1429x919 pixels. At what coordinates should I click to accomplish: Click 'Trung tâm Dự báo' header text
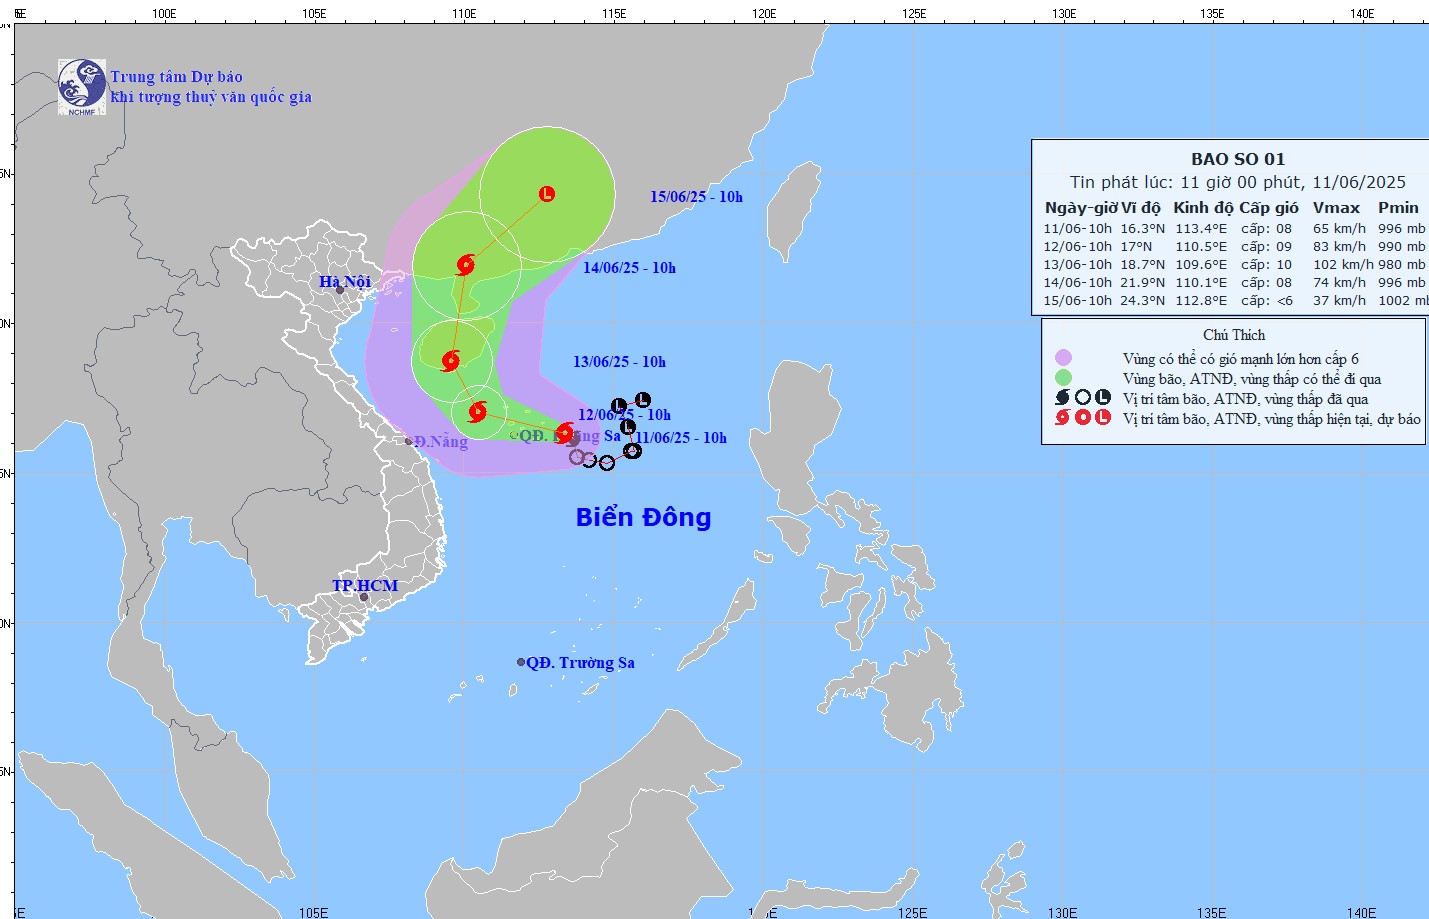point(176,77)
